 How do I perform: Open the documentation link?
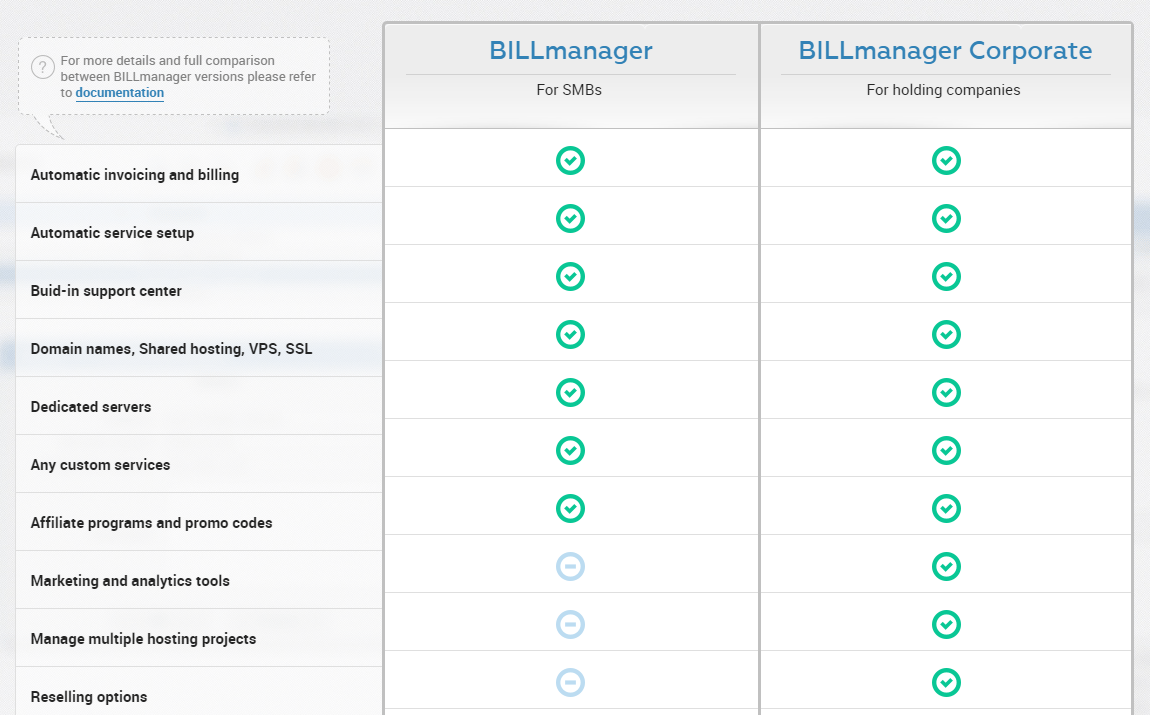point(120,93)
